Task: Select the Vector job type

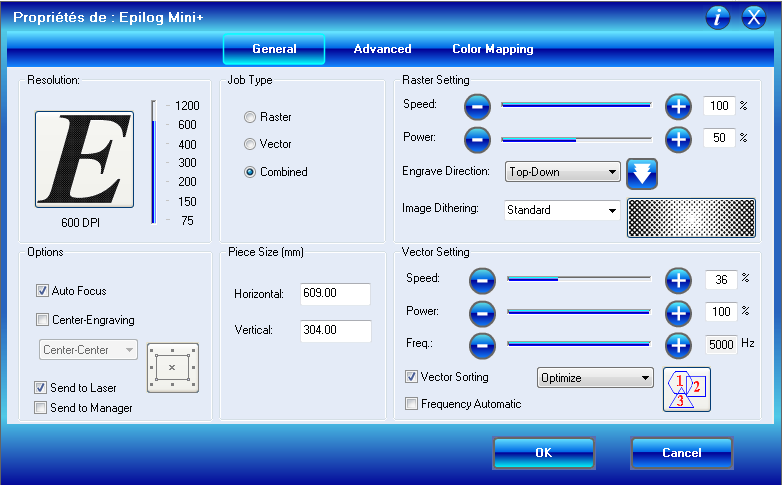Action: [x=249, y=144]
